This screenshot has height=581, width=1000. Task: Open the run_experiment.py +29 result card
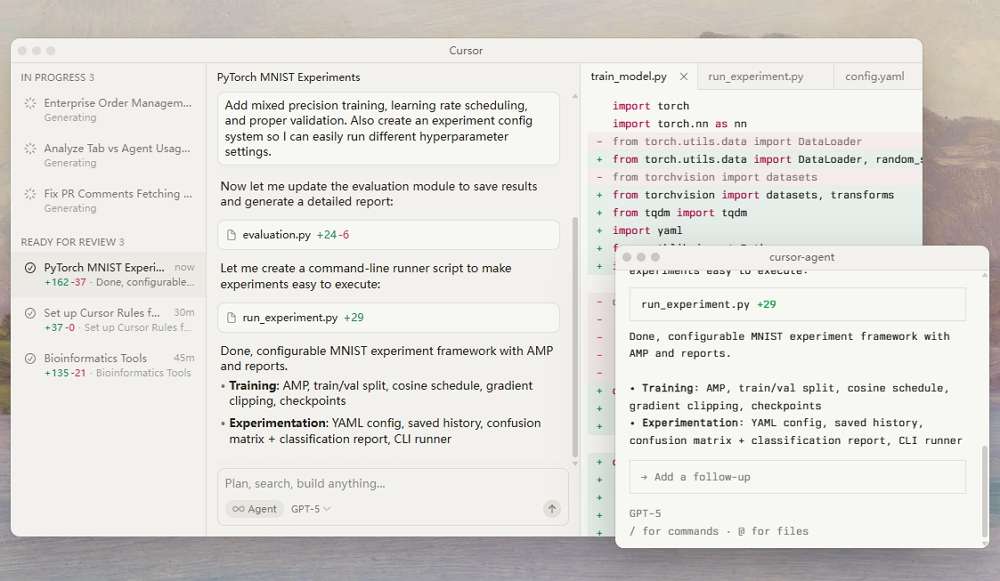[796, 302]
